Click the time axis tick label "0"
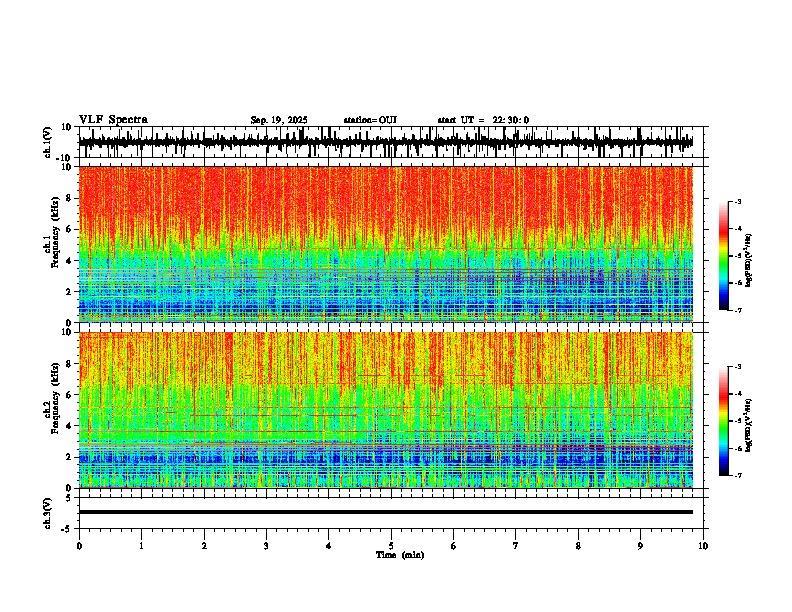The width and height of the screenshot is (792, 612). 79,546
